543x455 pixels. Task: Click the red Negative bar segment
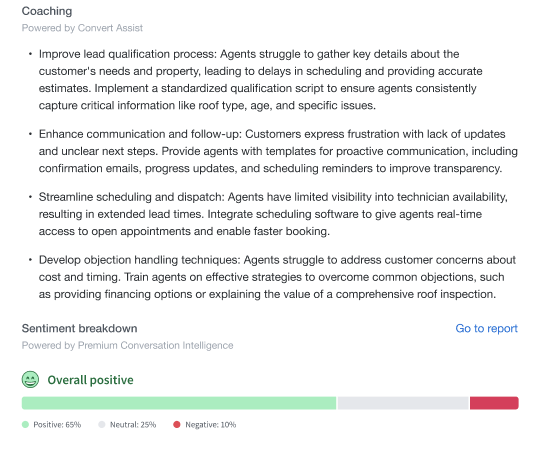pyautogui.click(x=494, y=403)
